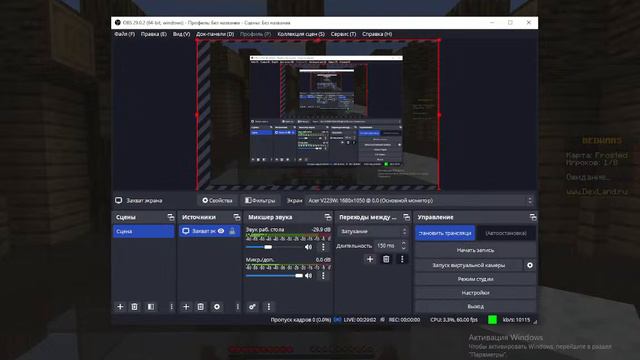Open options dots for Микр./доп. channel
Viewport: 640px width, 360px height.
tap(323, 276)
